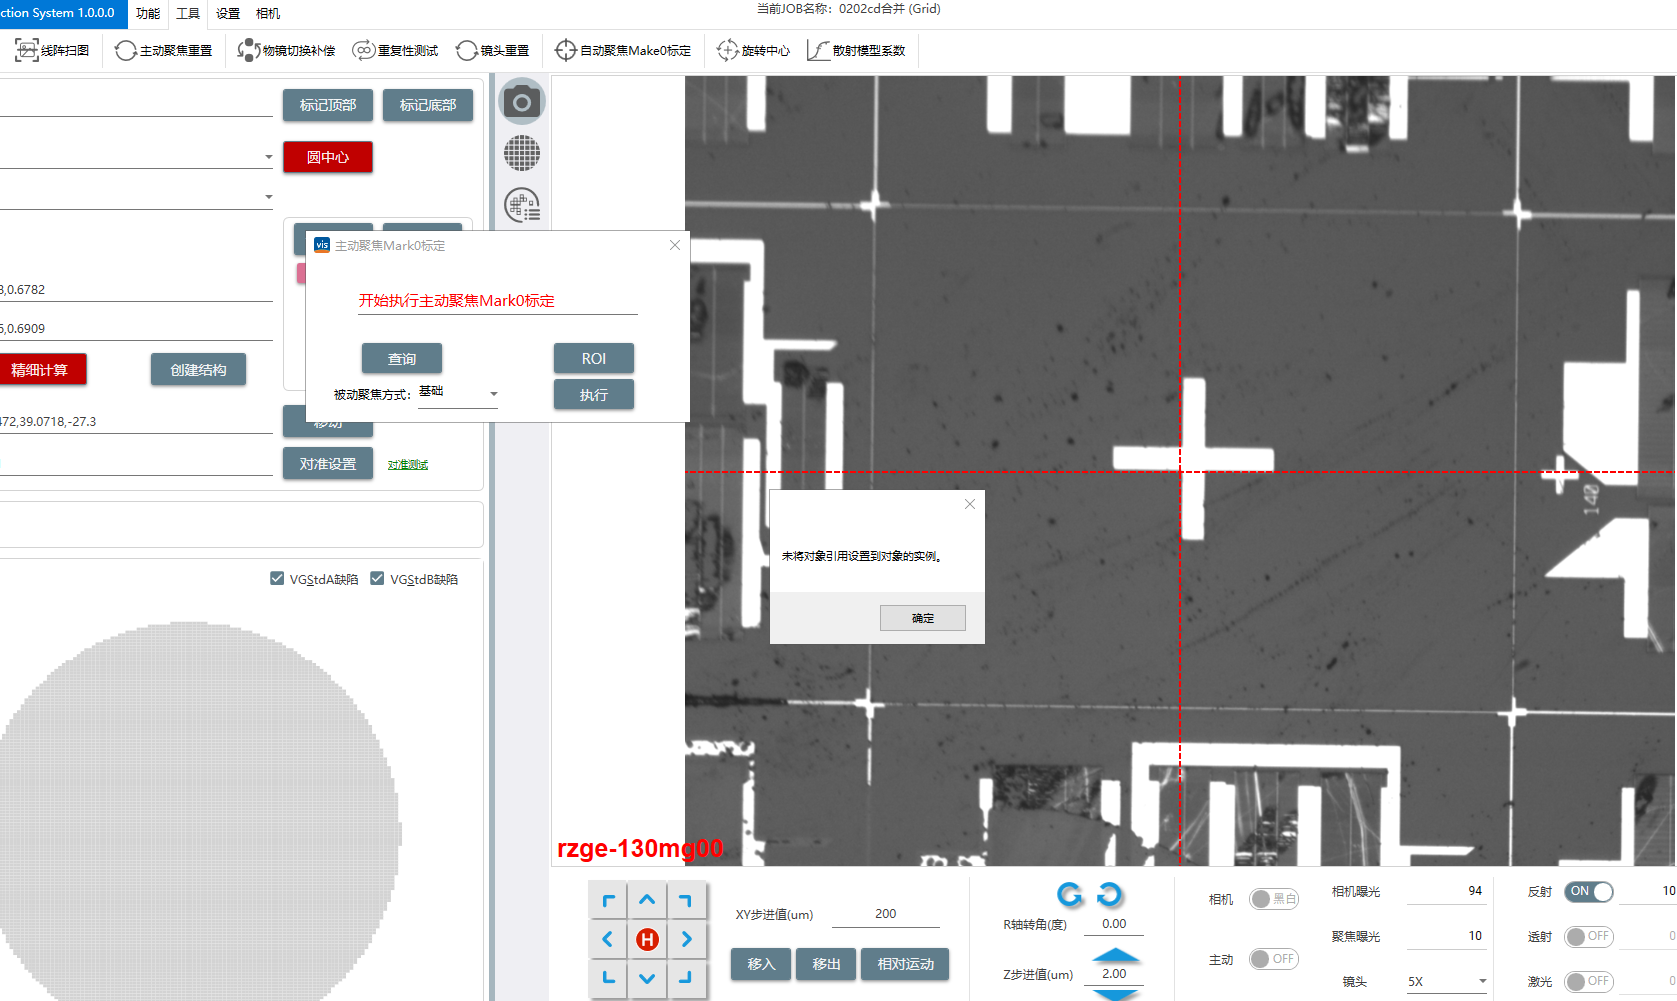Click the 聚焦曝光 value field
The height and width of the screenshot is (1001, 1677).
1446,936
